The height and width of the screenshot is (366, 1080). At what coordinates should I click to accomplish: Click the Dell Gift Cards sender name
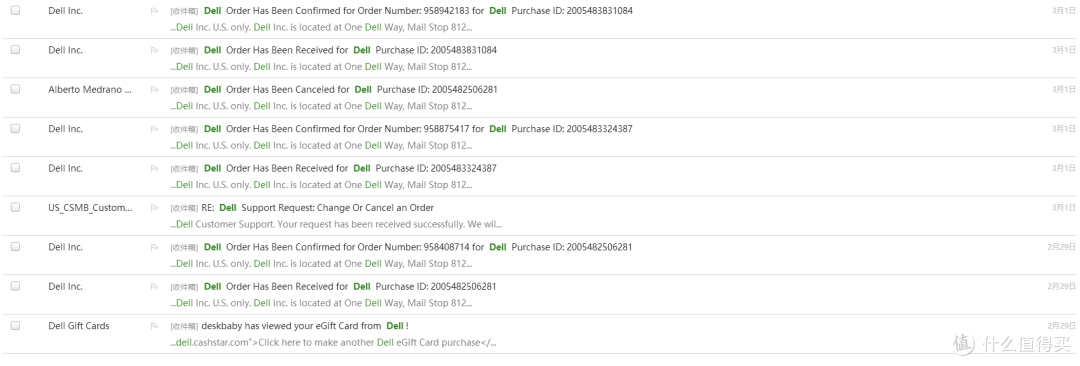click(79, 326)
